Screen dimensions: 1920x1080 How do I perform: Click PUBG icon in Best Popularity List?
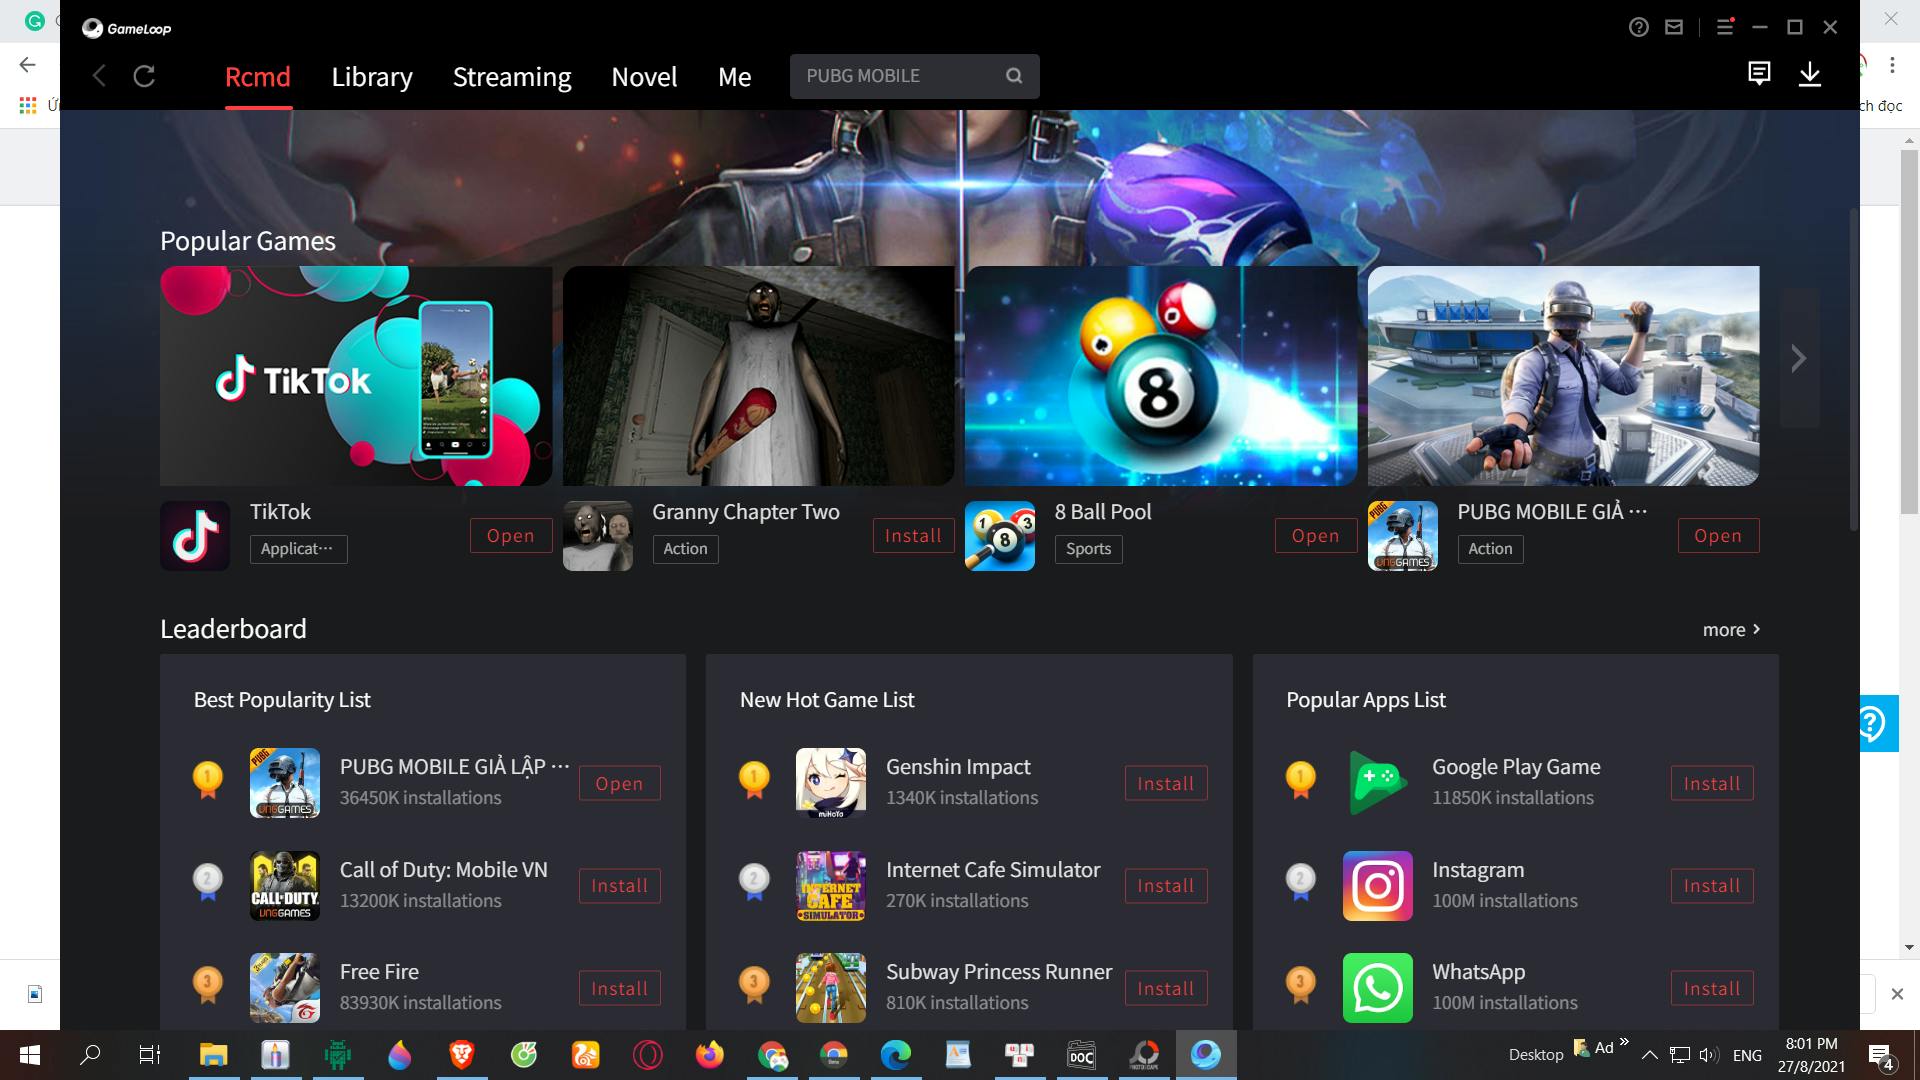tap(285, 783)
